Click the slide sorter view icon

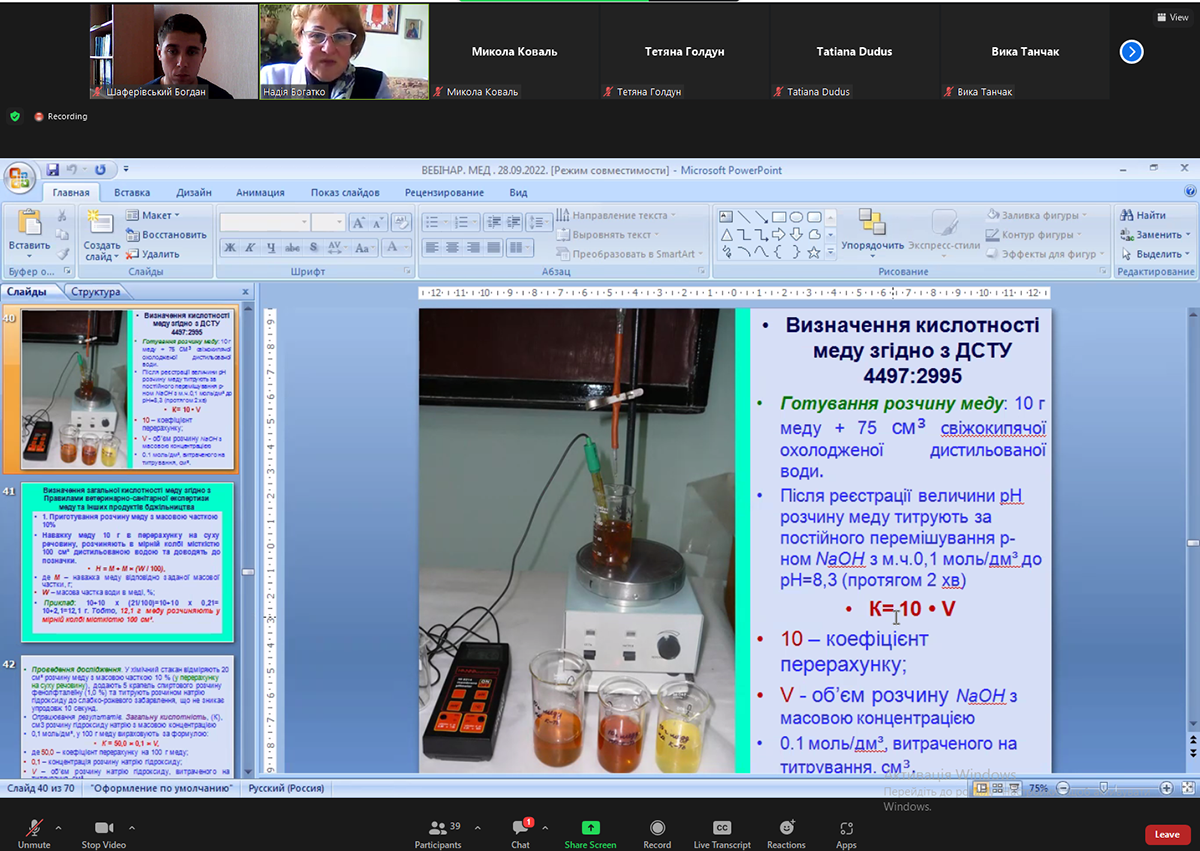click(998, 788)
